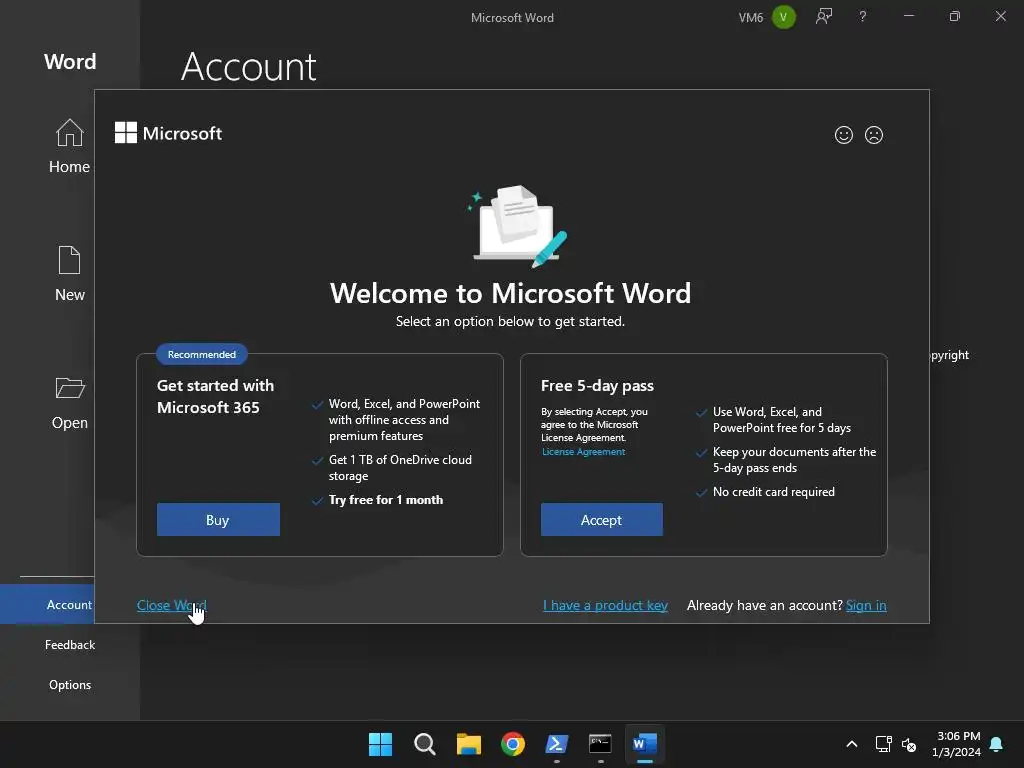1024x768 pixels.
Task: Click the green VM6 account avatar
Action: pos(784,17)
